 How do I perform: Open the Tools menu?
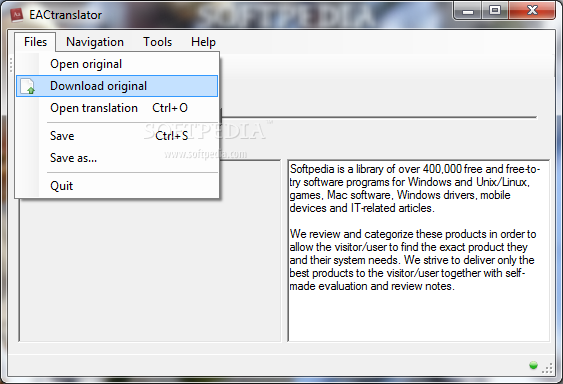coord(157,42)
